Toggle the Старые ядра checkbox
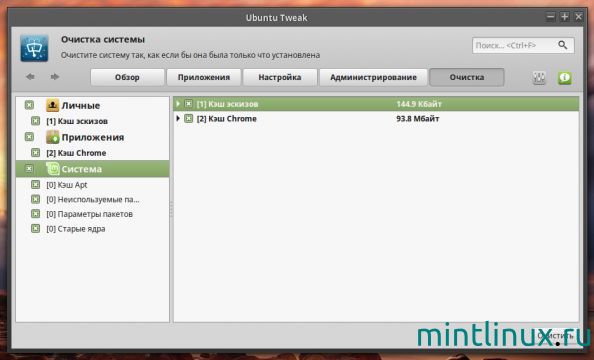The width and height of the screenshot is (594, 360). click(x=35, y=229)
